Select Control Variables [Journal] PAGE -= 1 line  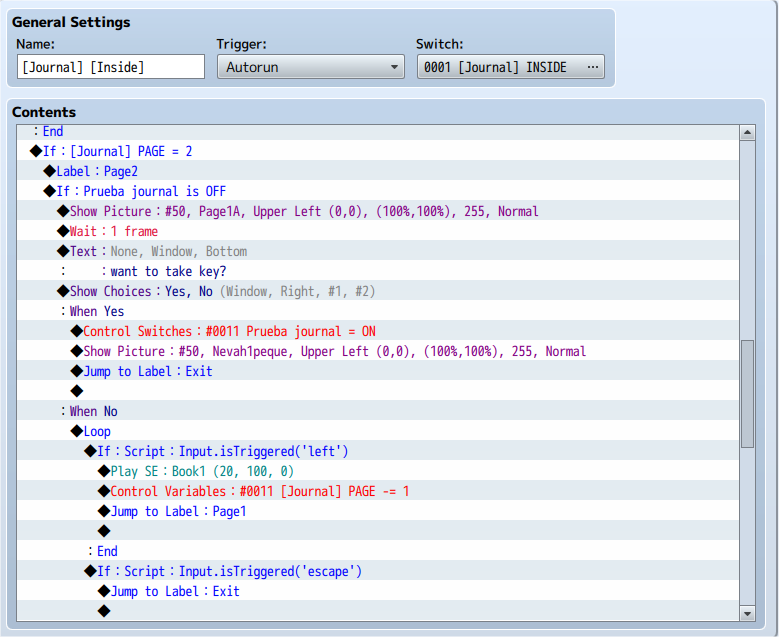[378, 491]
